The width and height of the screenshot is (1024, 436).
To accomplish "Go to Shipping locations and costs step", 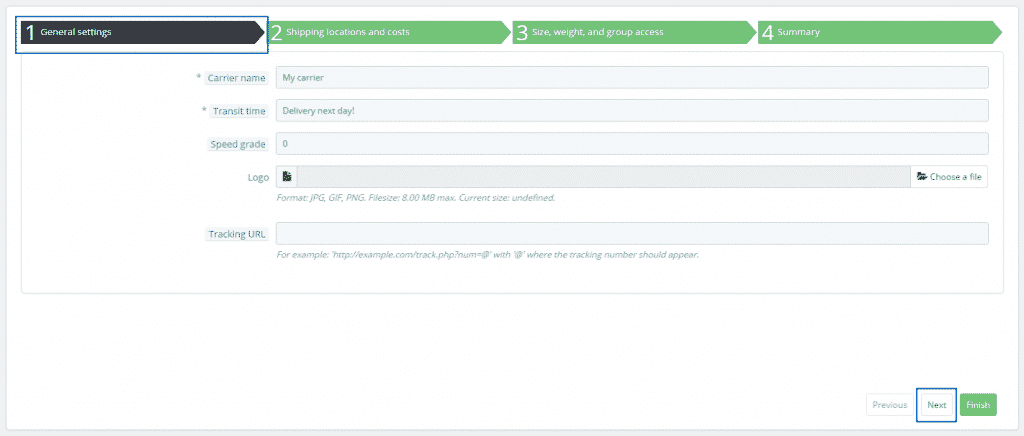I will (x=389, y=32).
